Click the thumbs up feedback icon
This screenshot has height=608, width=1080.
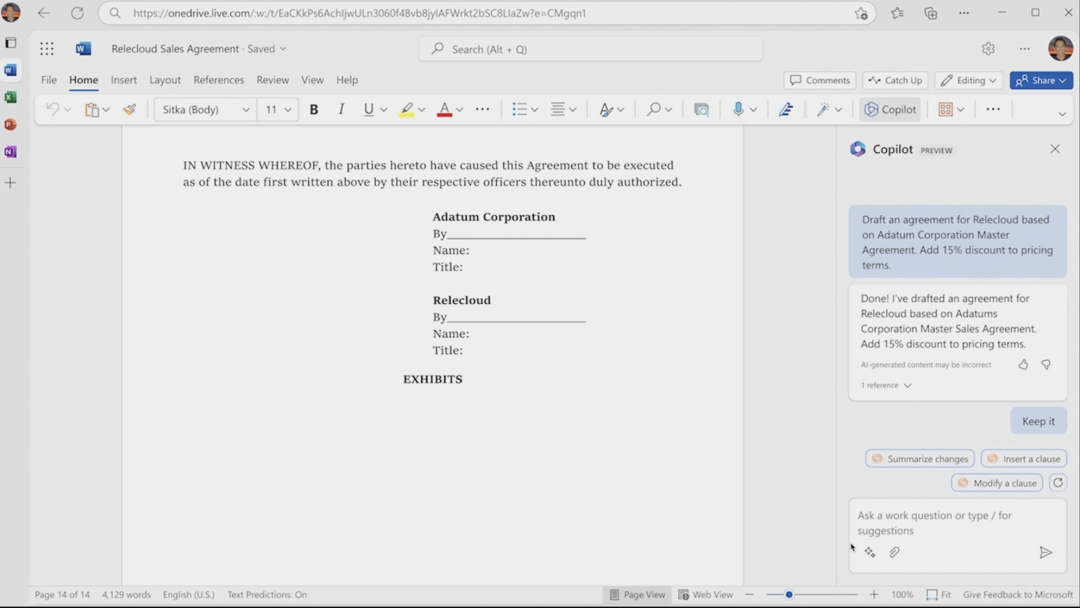[x=1023, y=365]
